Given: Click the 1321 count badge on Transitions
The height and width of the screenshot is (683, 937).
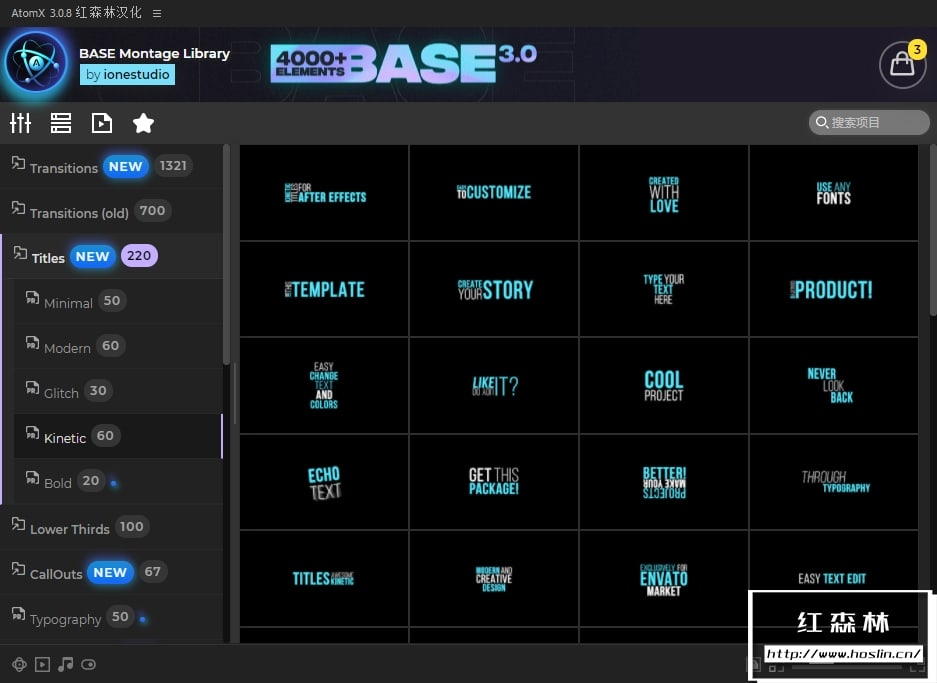Looking at the screenshot, I should click(x=173, y=166).
